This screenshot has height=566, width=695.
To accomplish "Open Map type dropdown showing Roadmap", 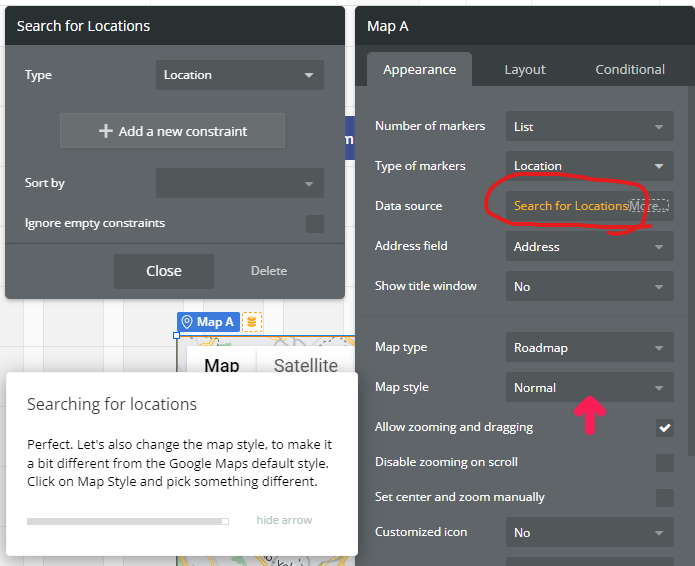I will [590, 347].
